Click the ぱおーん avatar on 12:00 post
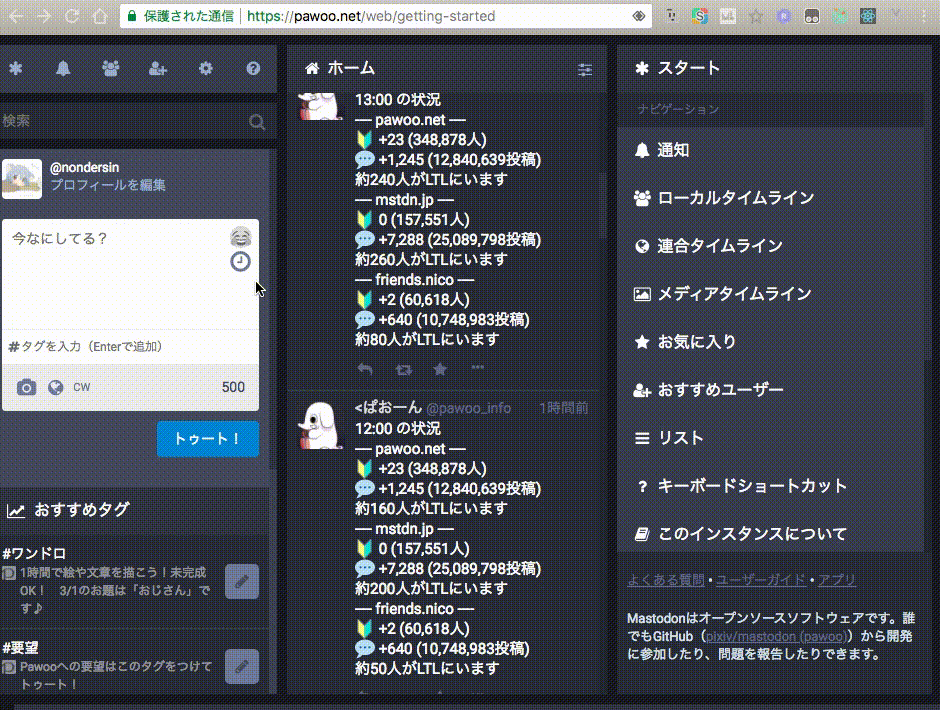 pos(320,426)
